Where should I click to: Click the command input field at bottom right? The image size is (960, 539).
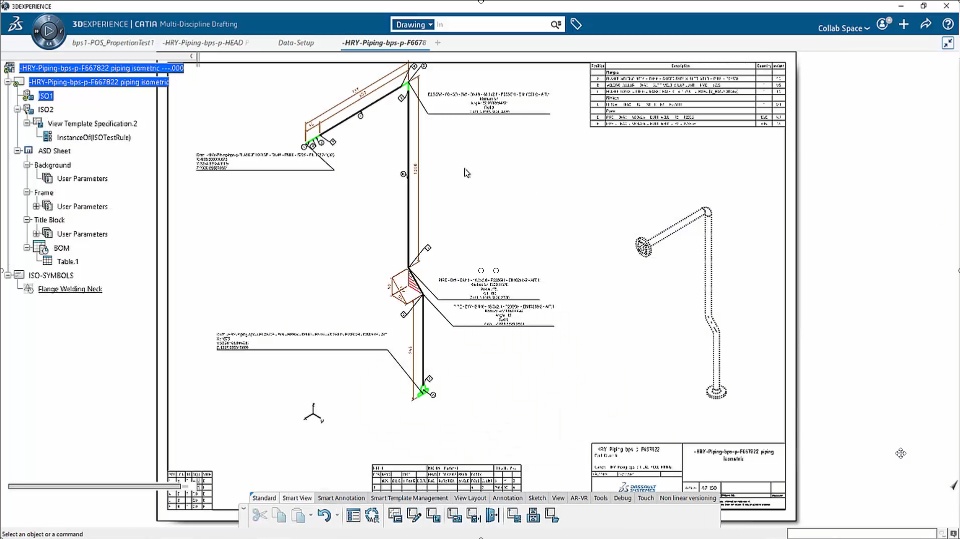863,533
